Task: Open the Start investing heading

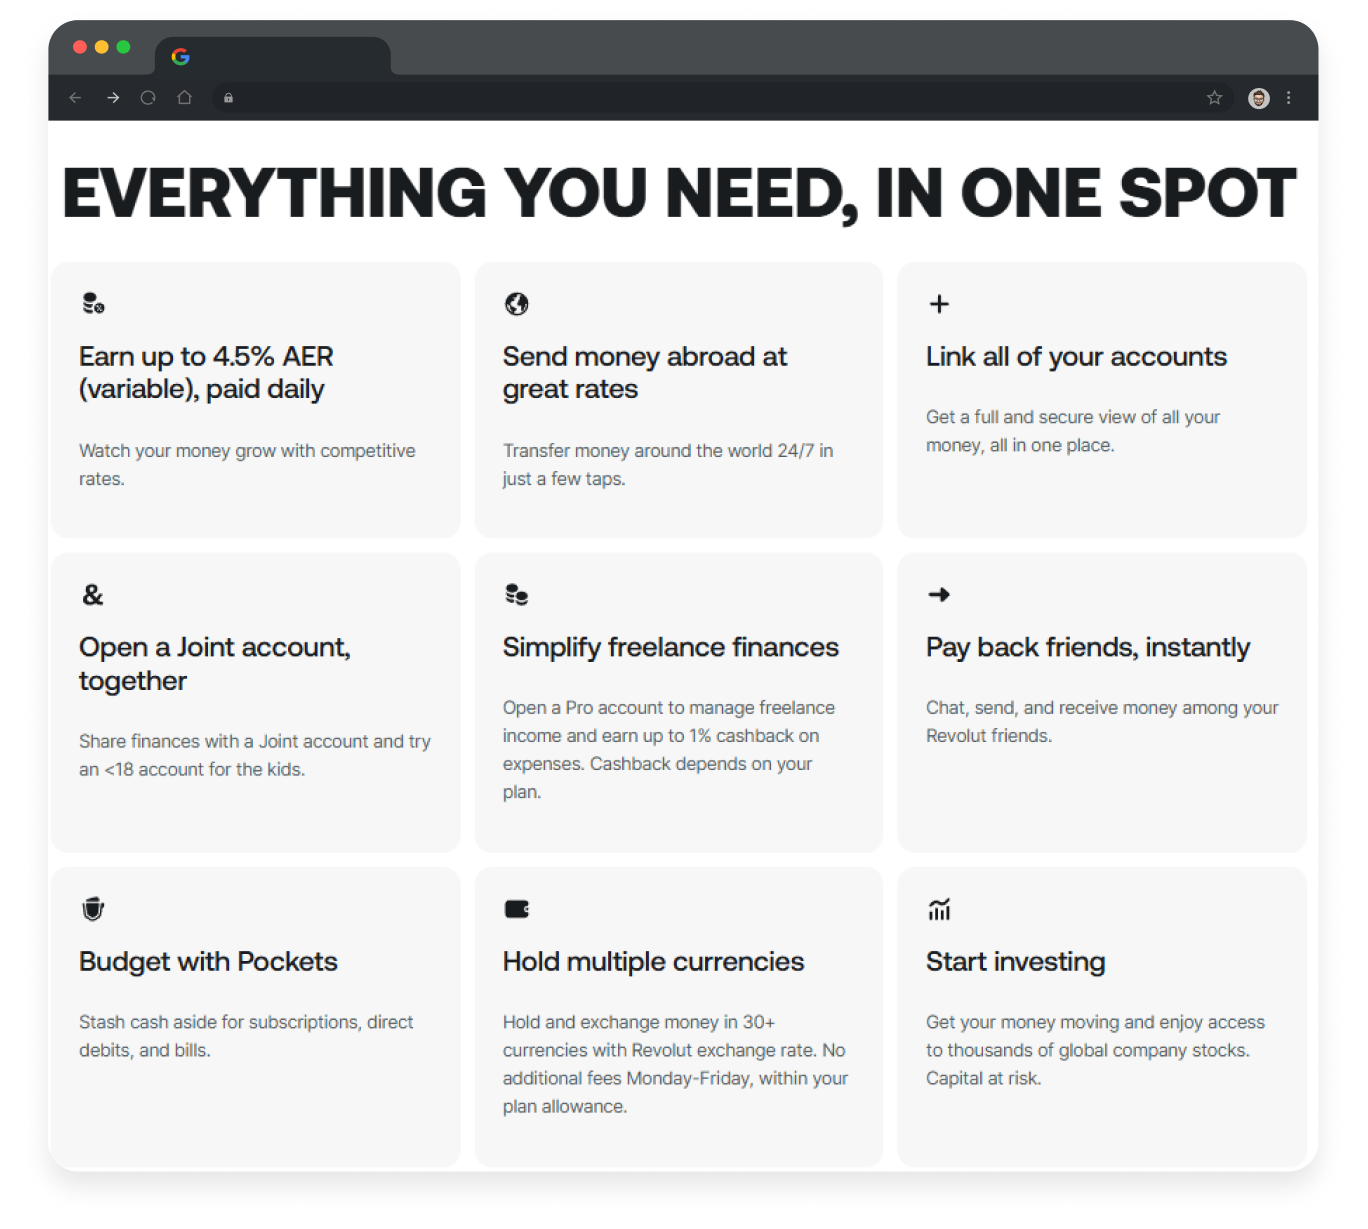Action: click(1015, 962)
